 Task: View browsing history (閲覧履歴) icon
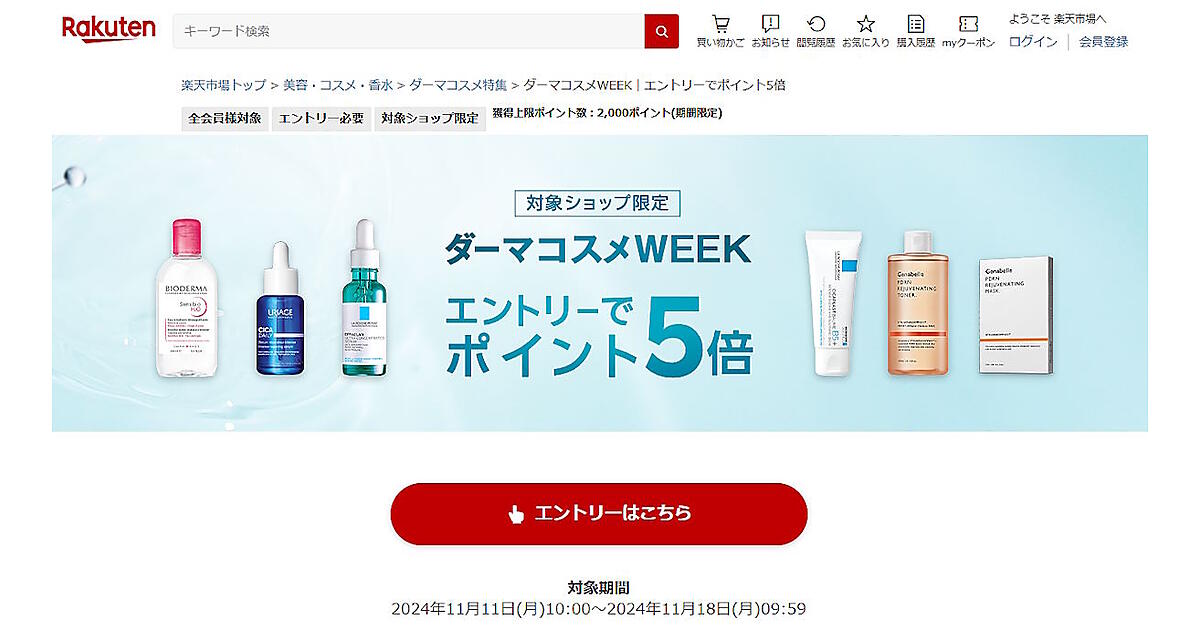point(816,30)
